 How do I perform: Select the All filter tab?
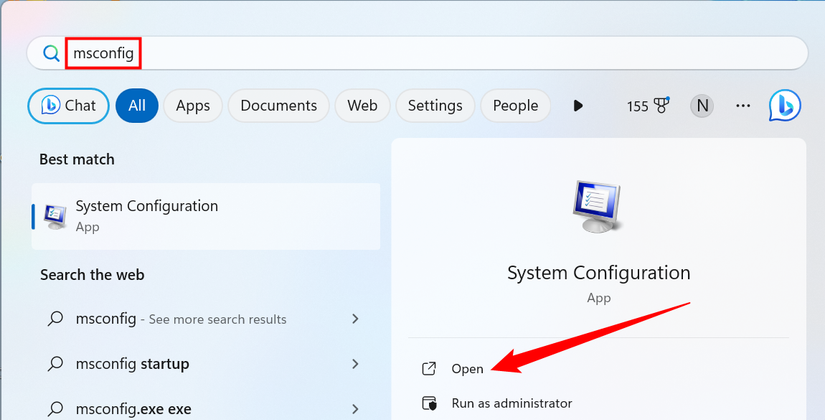(x=137, y=105)
